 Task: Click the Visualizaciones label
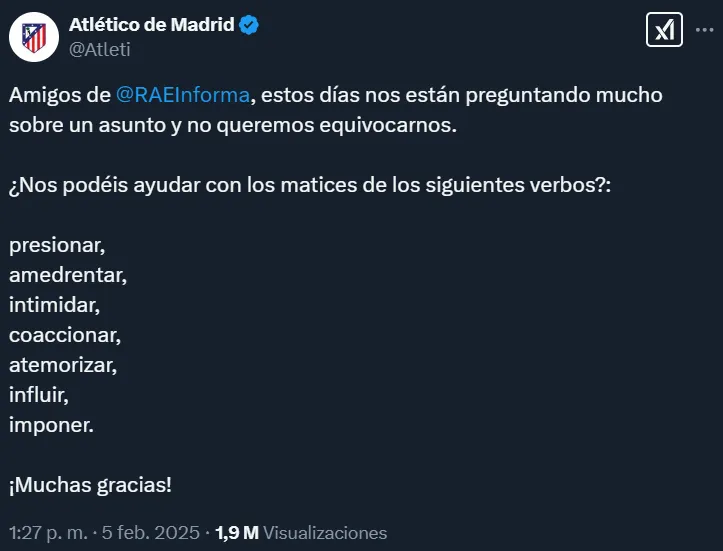325,532
